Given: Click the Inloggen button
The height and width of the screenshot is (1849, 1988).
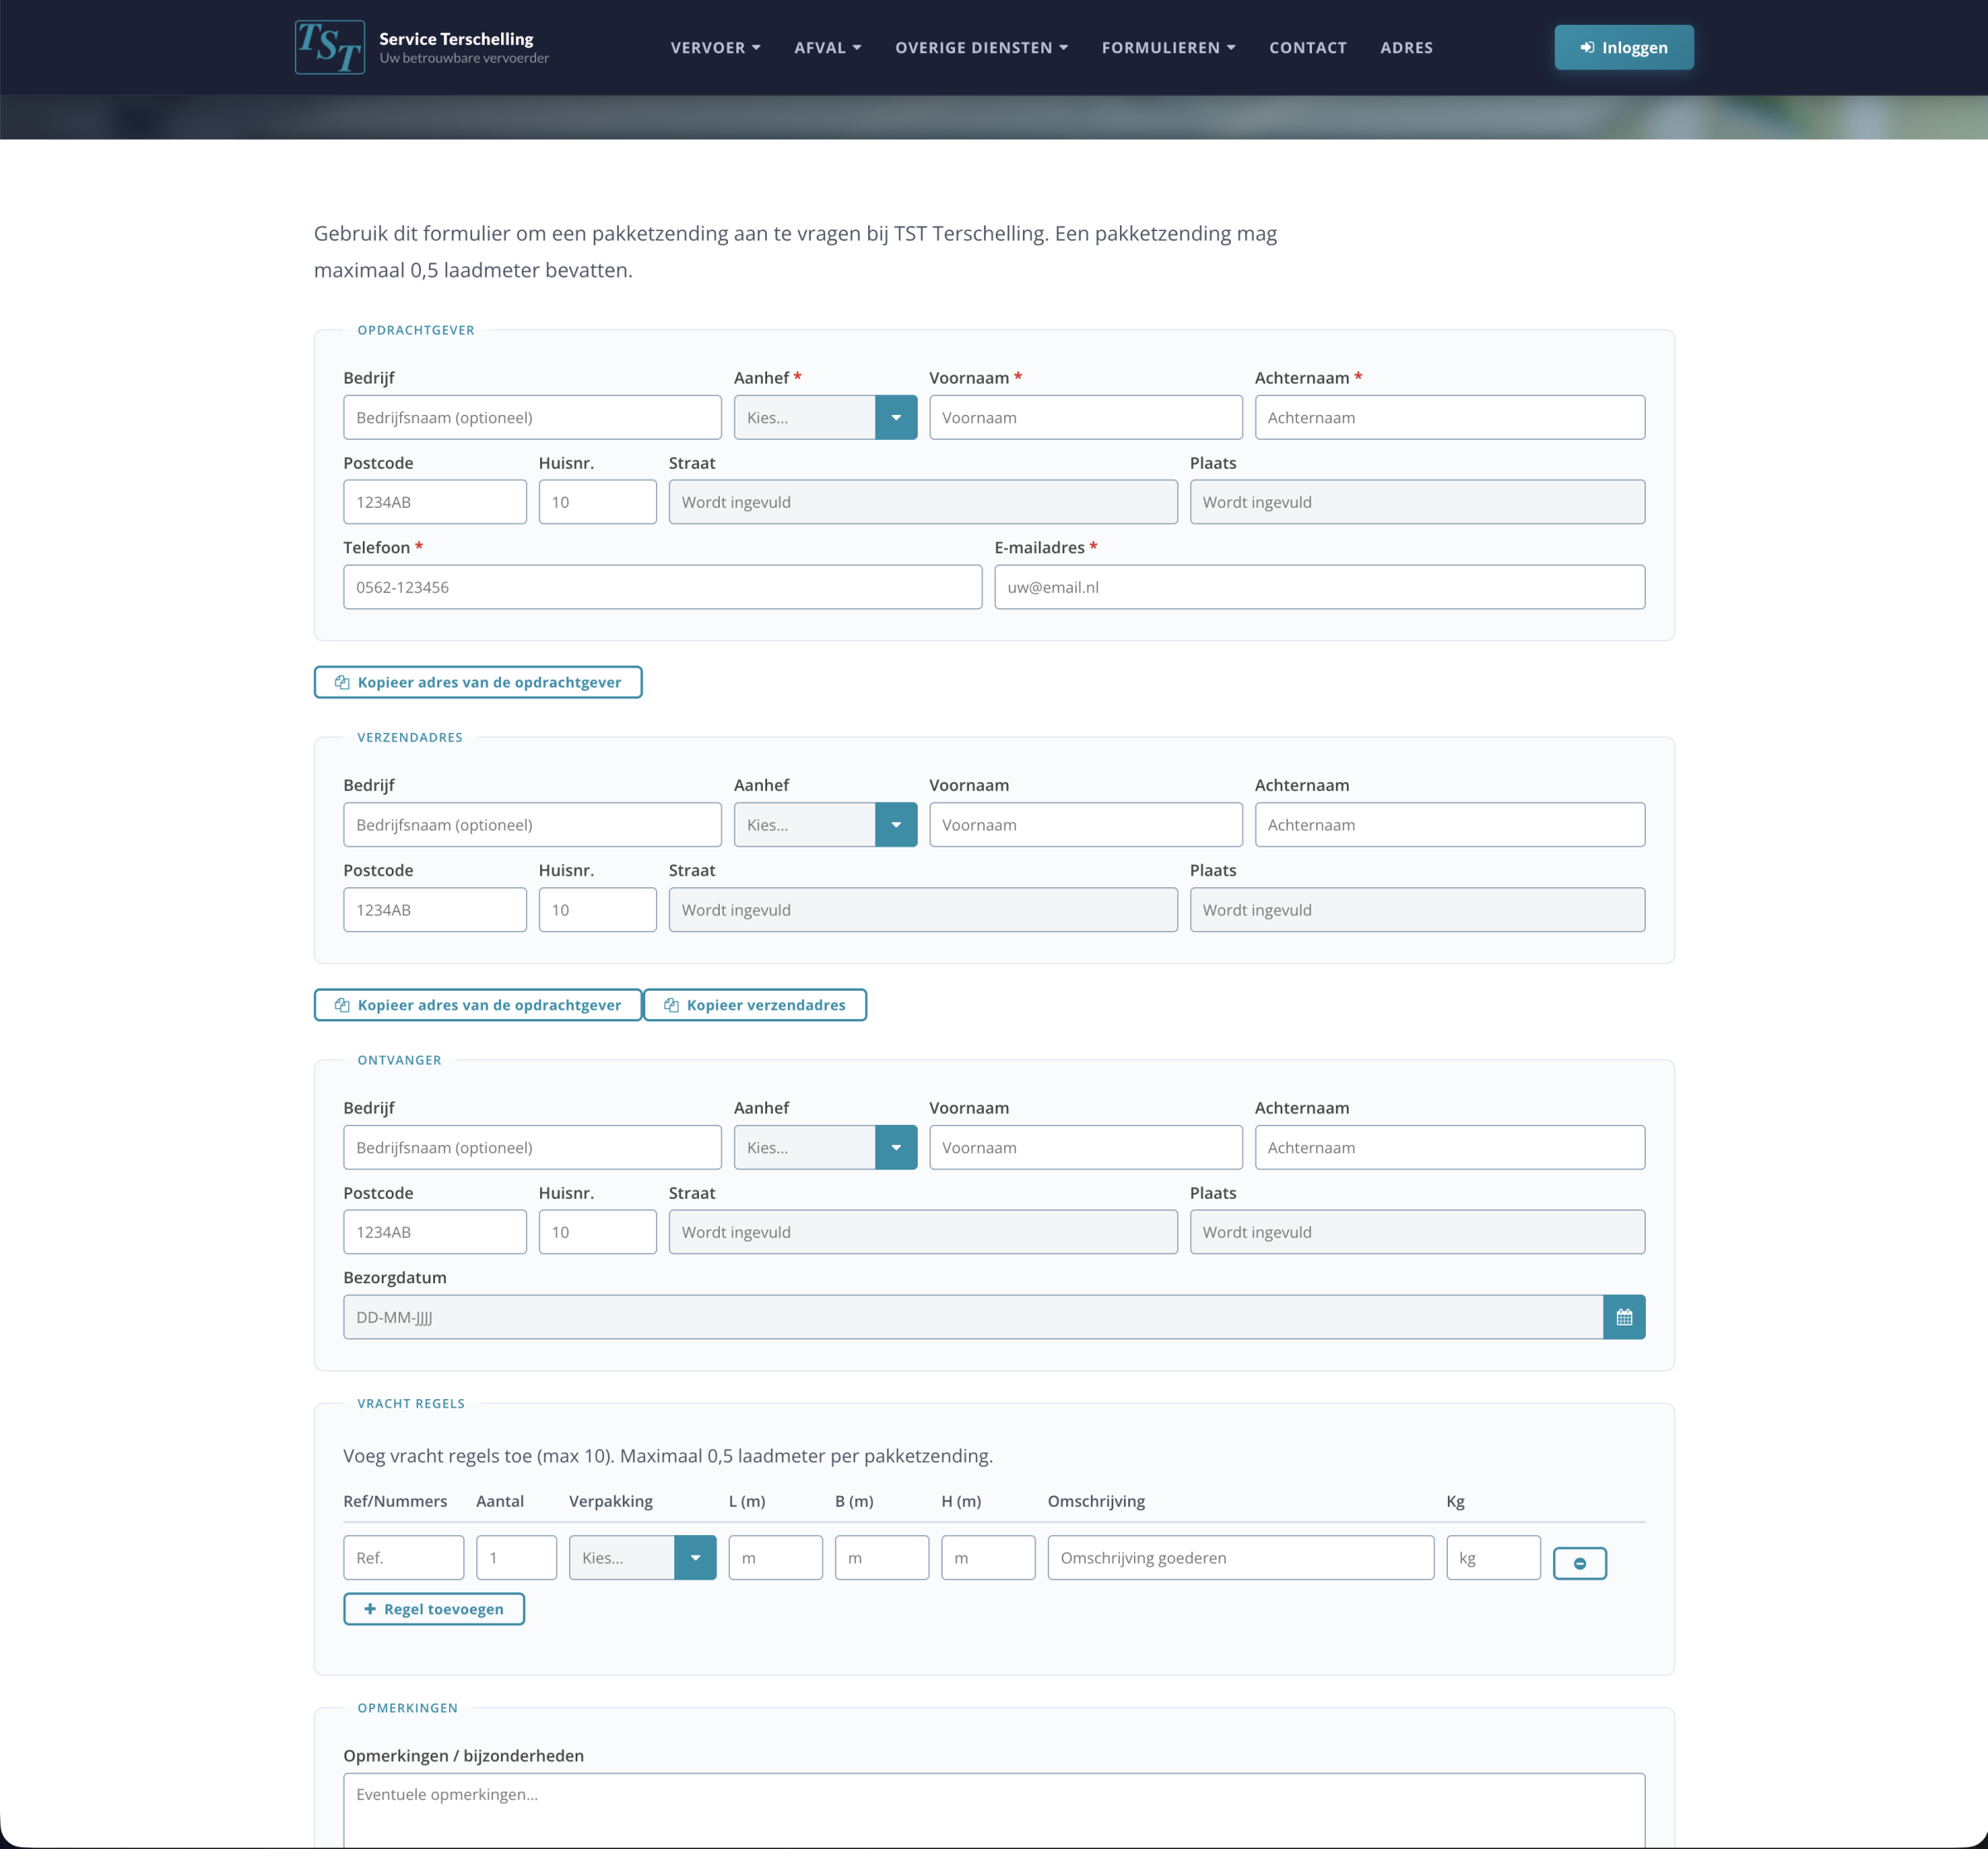Looking at the screenshot, I should 1623,47.
